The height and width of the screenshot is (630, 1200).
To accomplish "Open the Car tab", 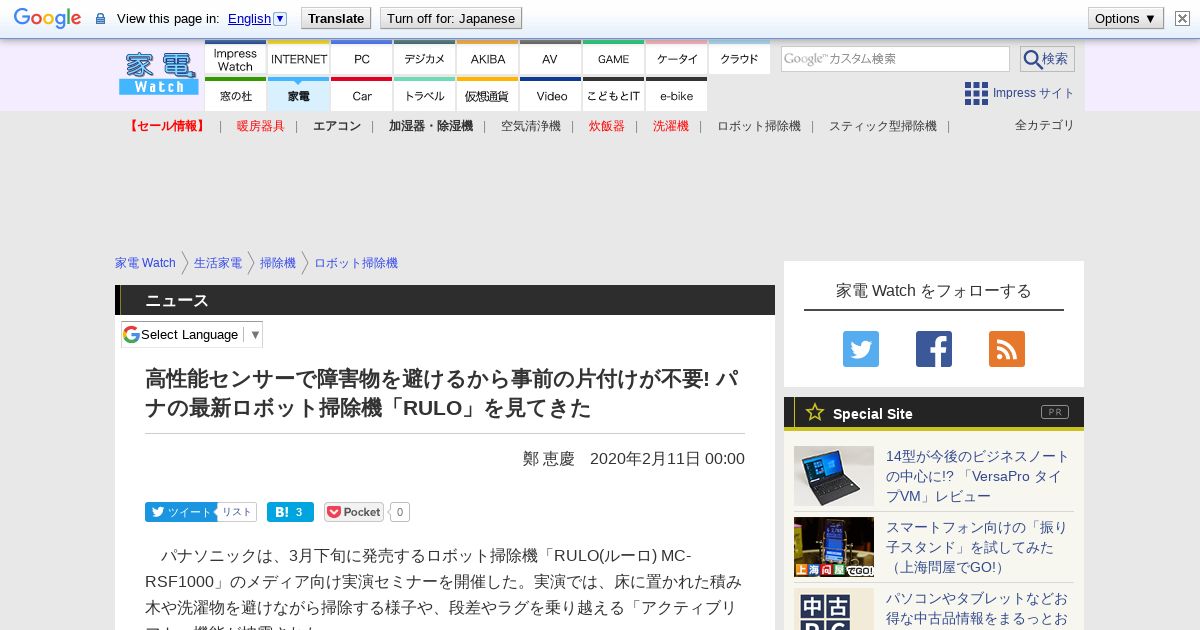I will (361, 95).
